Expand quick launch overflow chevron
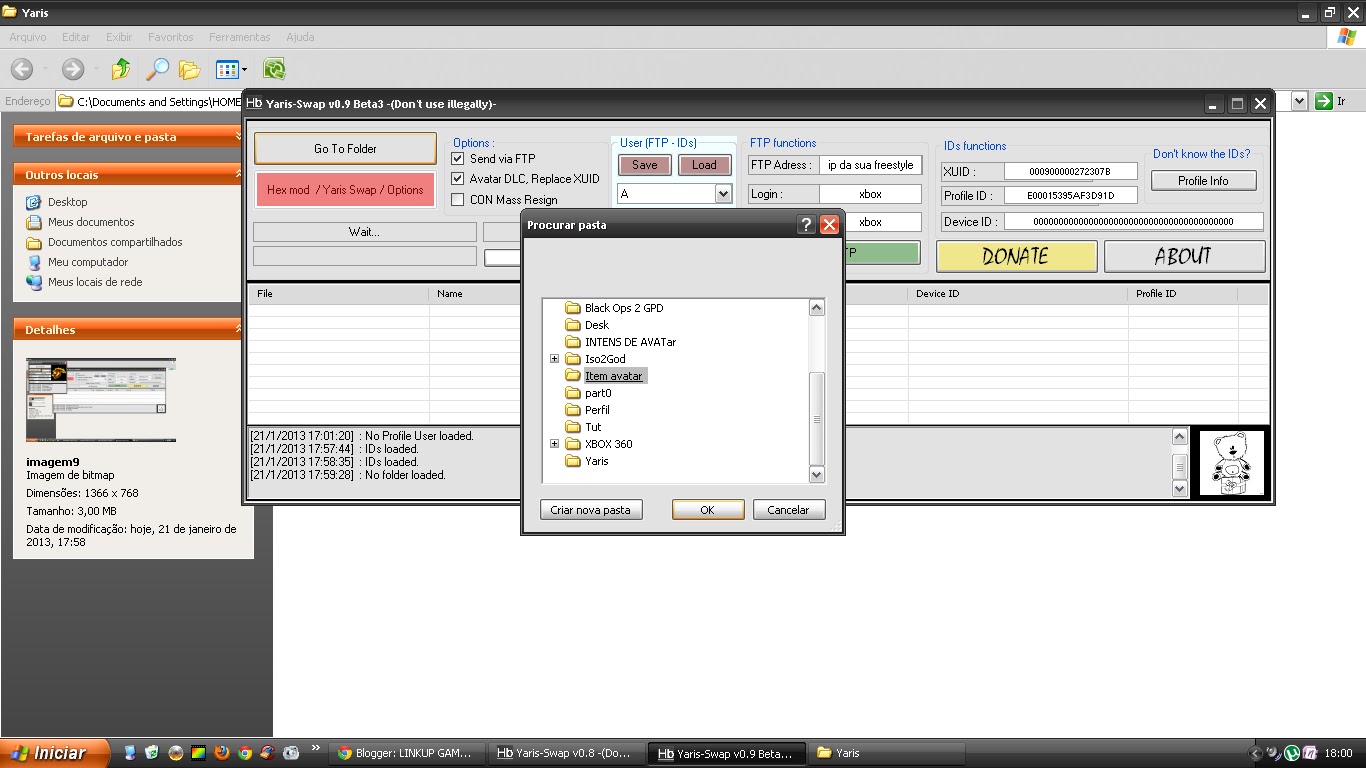The image size is (1366, 768). point(316,748)
